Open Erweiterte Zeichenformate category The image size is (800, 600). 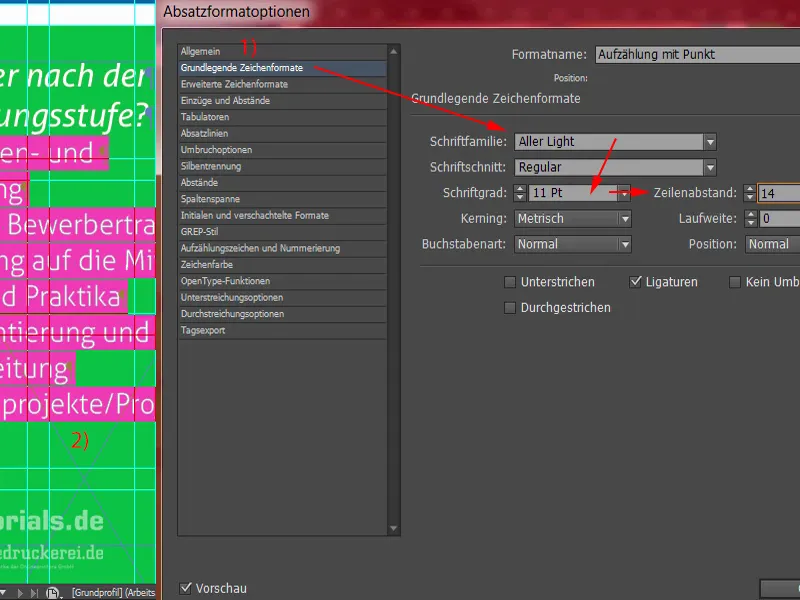coord(282,84)
